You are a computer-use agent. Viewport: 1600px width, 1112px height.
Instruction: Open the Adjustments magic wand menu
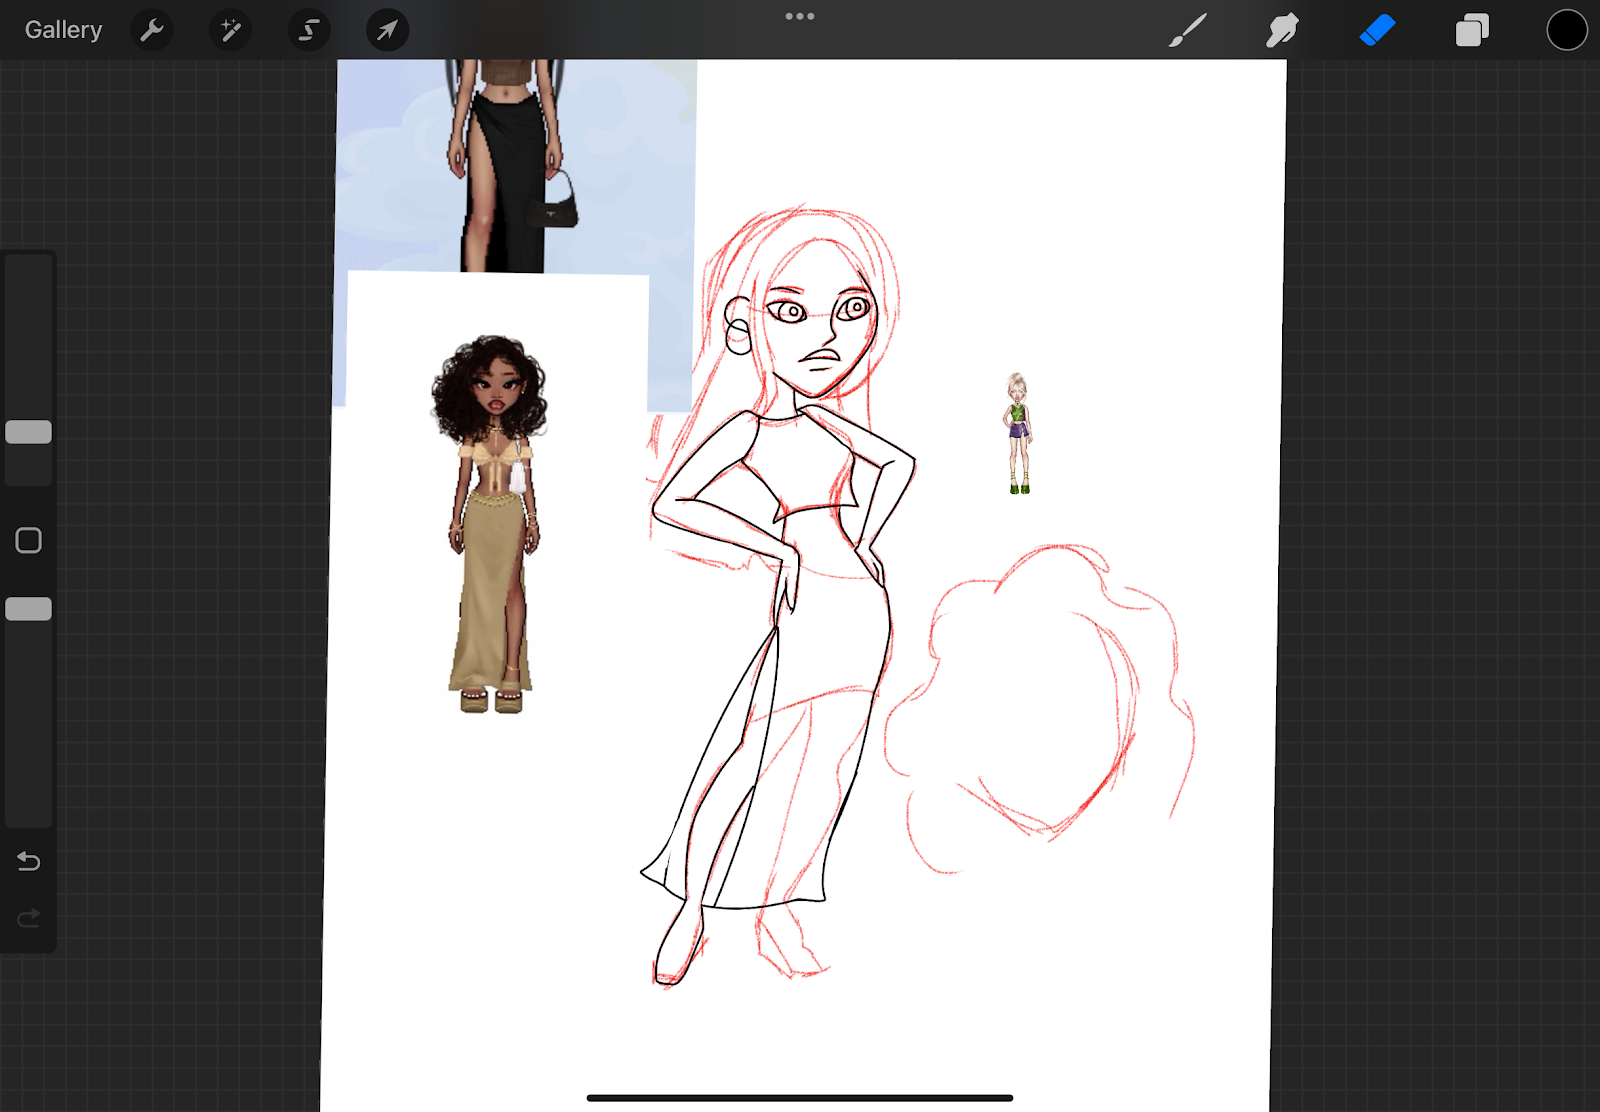[230, 30]
